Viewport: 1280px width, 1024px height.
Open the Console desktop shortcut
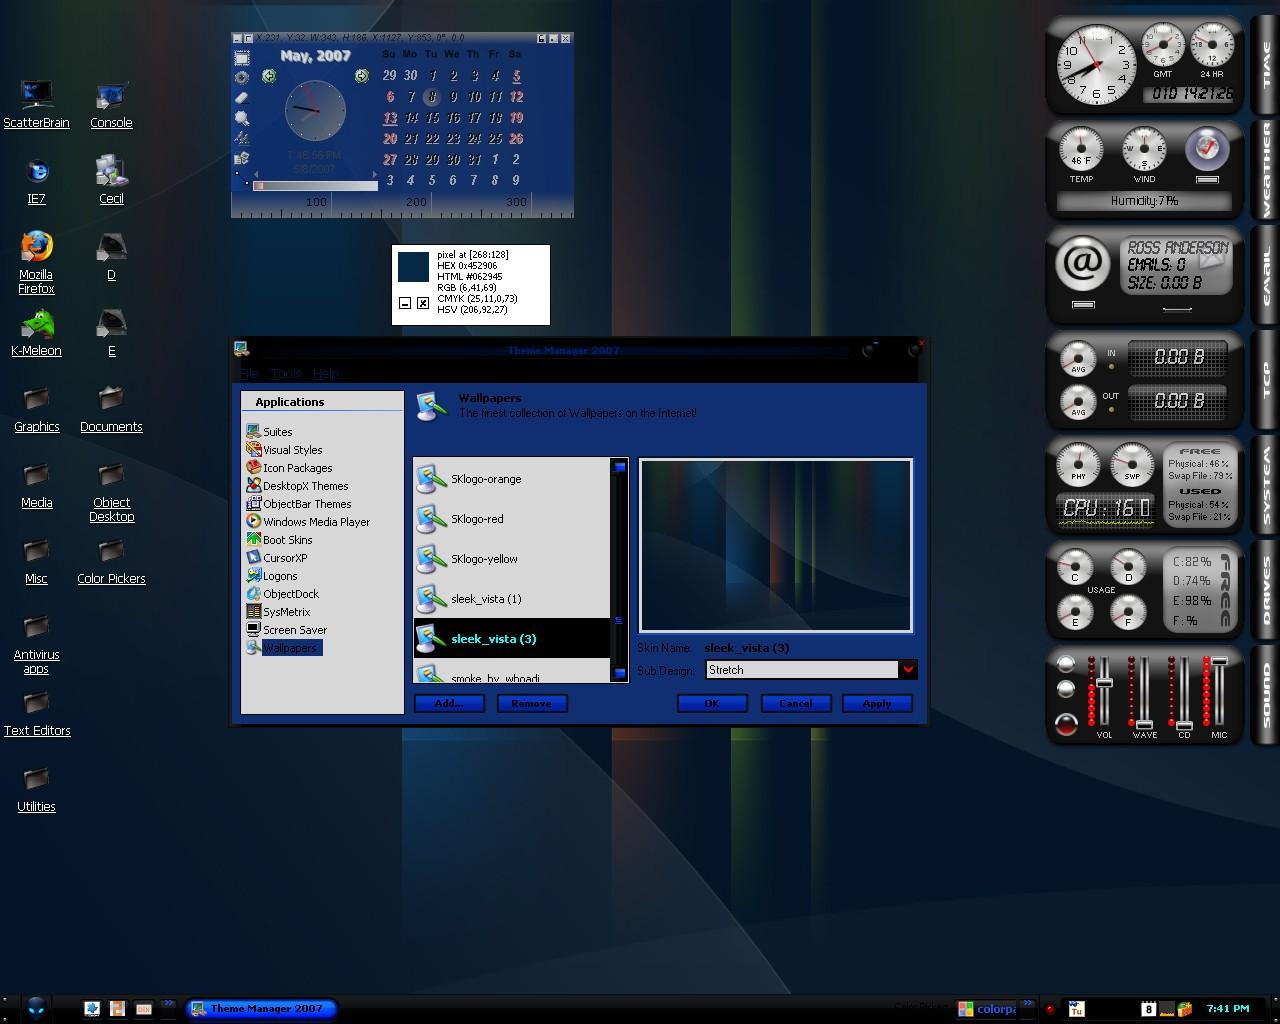111,105
